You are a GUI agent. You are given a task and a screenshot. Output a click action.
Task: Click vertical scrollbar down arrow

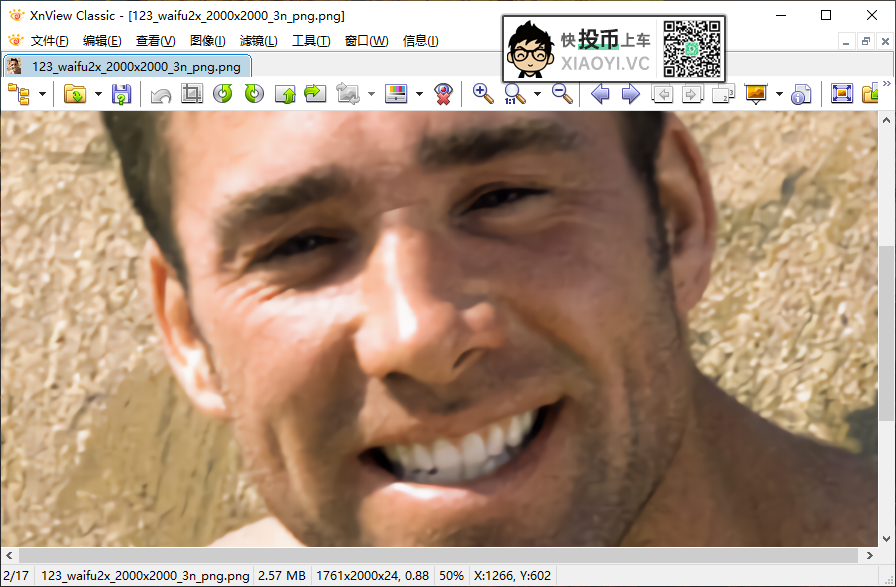[x=886, y=538]
